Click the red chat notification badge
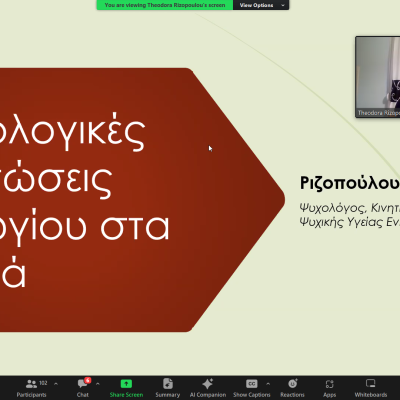This screenshot has height=400, width=400. coord(88,380)
